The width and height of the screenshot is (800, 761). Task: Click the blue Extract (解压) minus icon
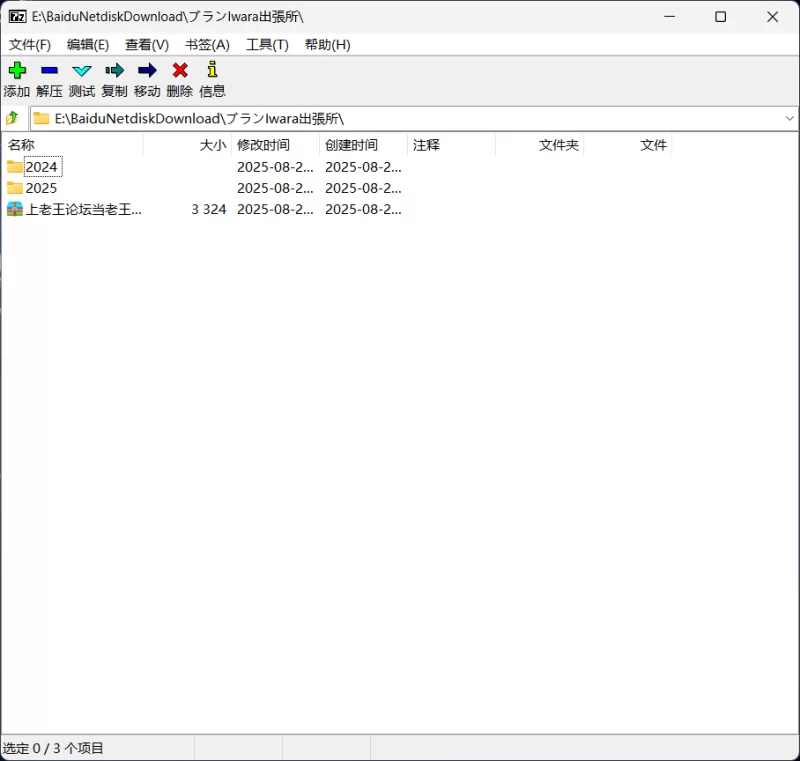[49, 70]
